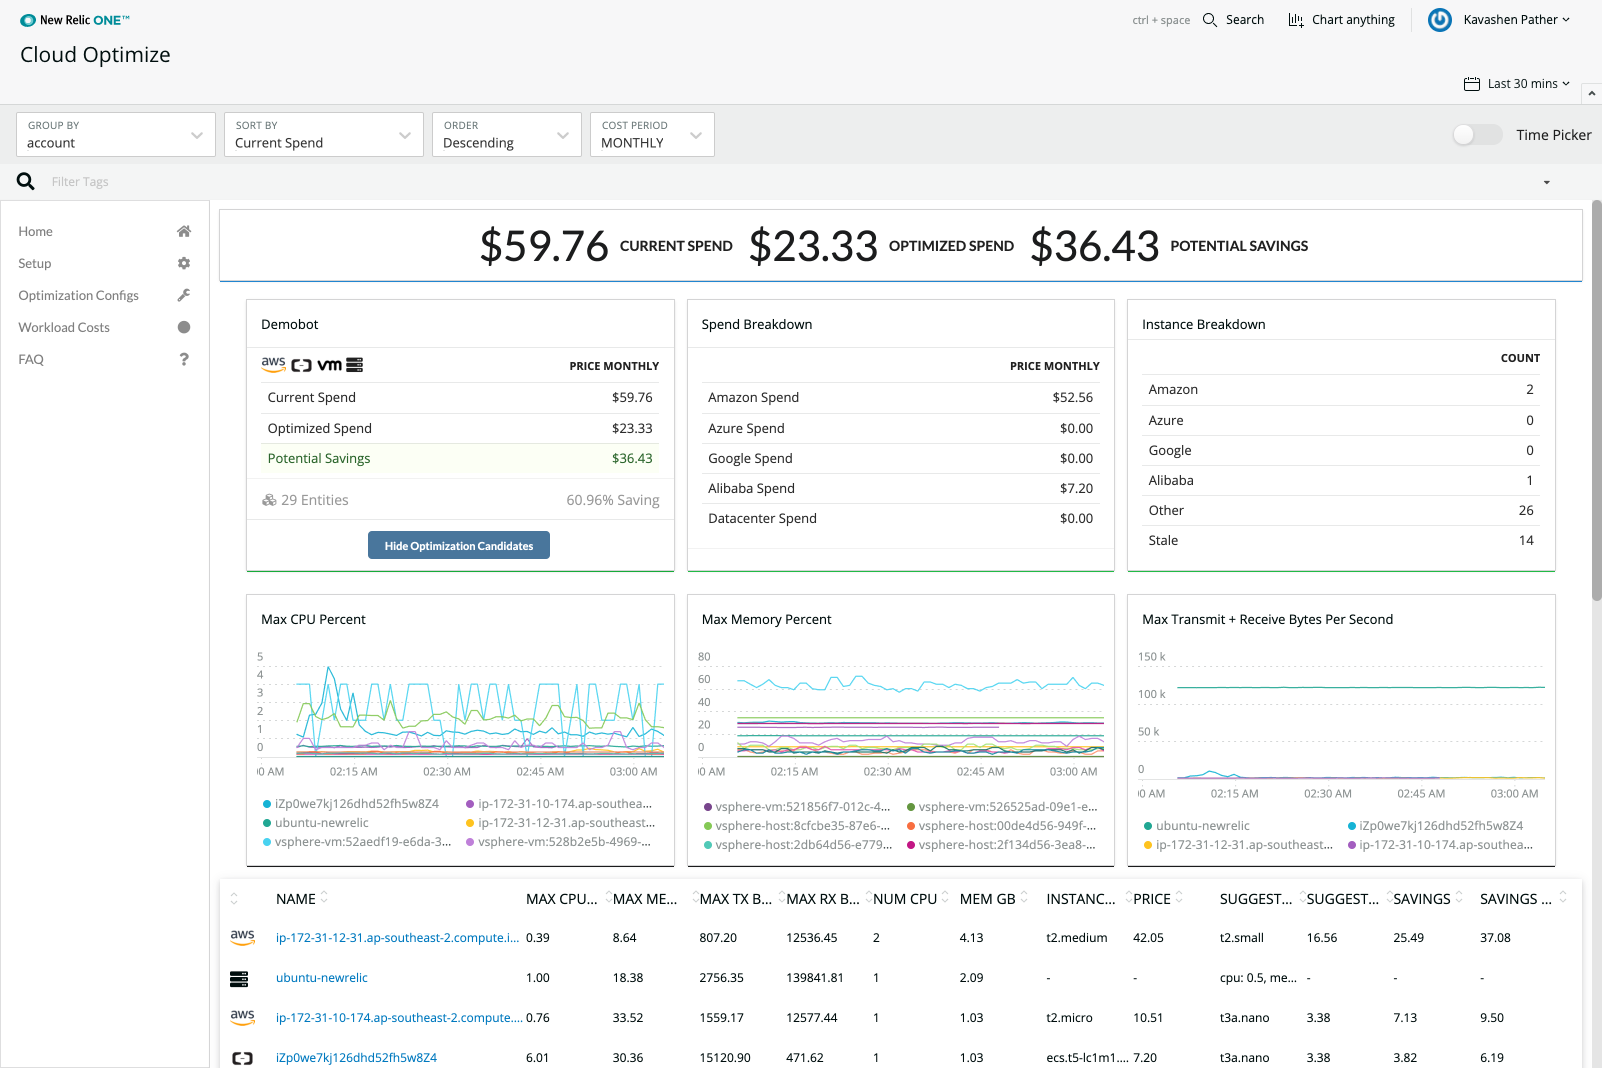
Task: Open the Last 30 mins time range dropdown
Action: click(1517, 84)
